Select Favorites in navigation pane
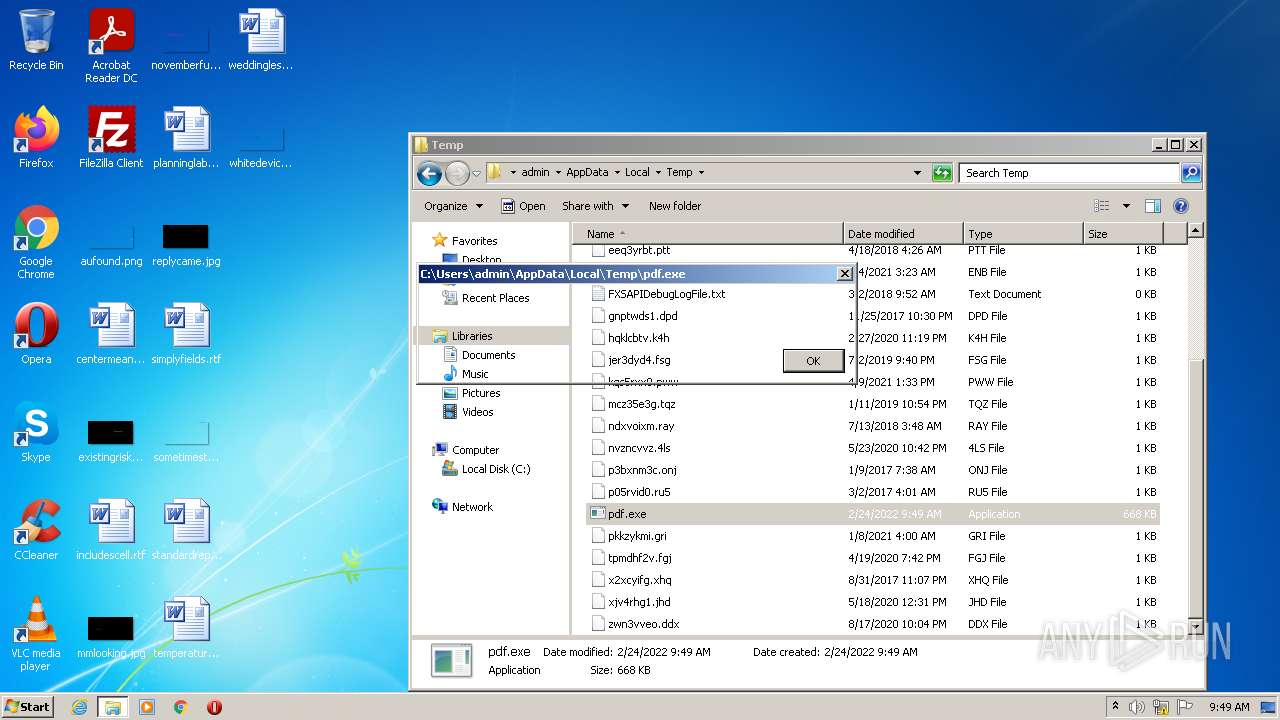Image resolution: width=1280 pixels, height=720 pixels. point(474,241)
